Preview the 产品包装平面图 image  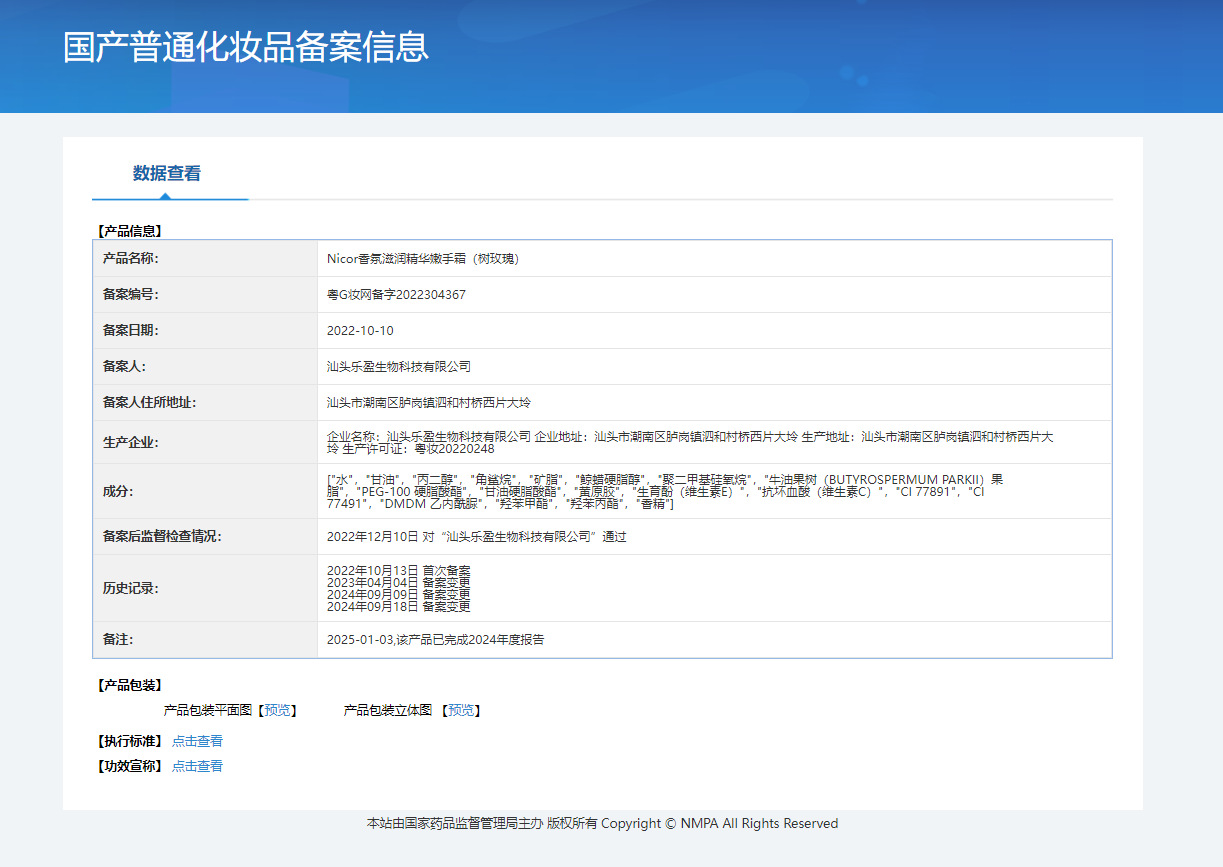(277, 710)
